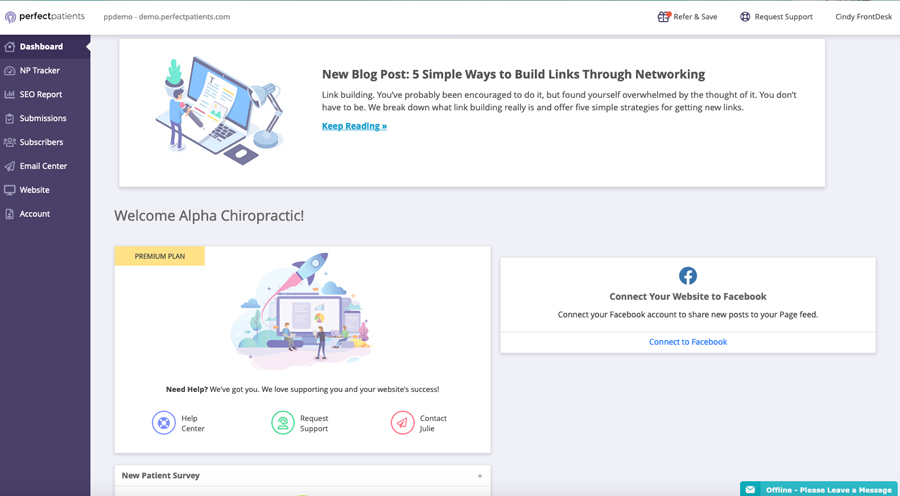Click Connect Your Website to Facebook heading
The image size is (900, 496).
click(x=688, y=296)
